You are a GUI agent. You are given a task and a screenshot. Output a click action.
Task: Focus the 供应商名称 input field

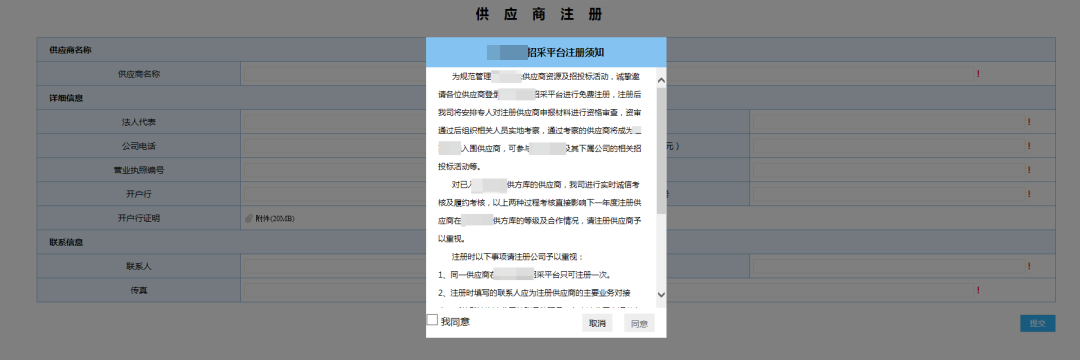[609, 74]
